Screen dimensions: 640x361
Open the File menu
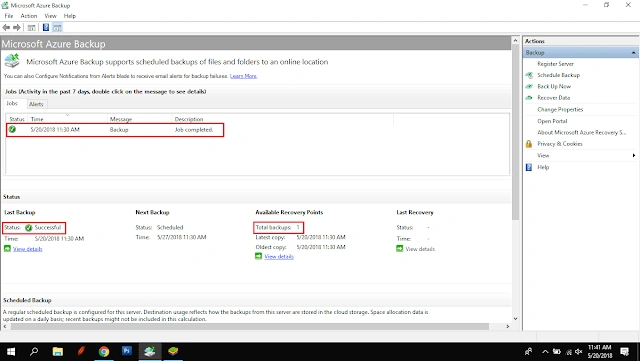tap(9, 16)
